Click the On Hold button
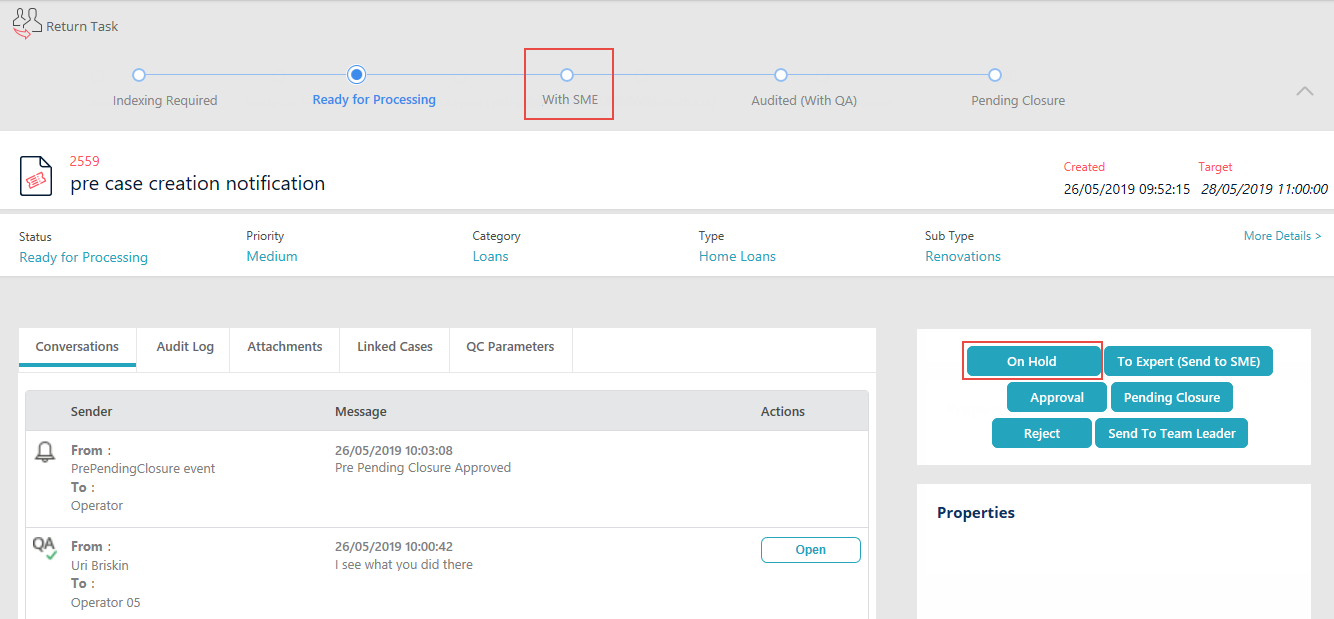The height and width of the screenshot is (619, 1334). tap(1032, 361)
